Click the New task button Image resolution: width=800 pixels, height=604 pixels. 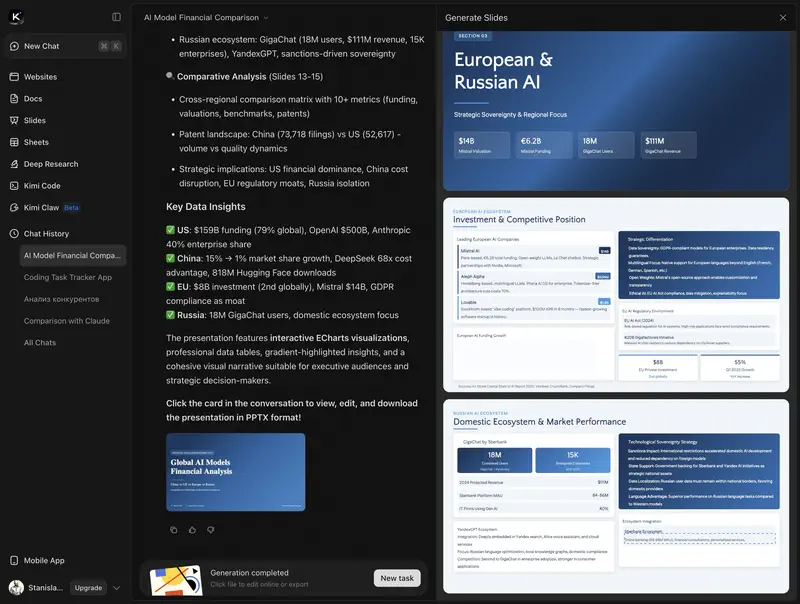(x=397, y=578)
